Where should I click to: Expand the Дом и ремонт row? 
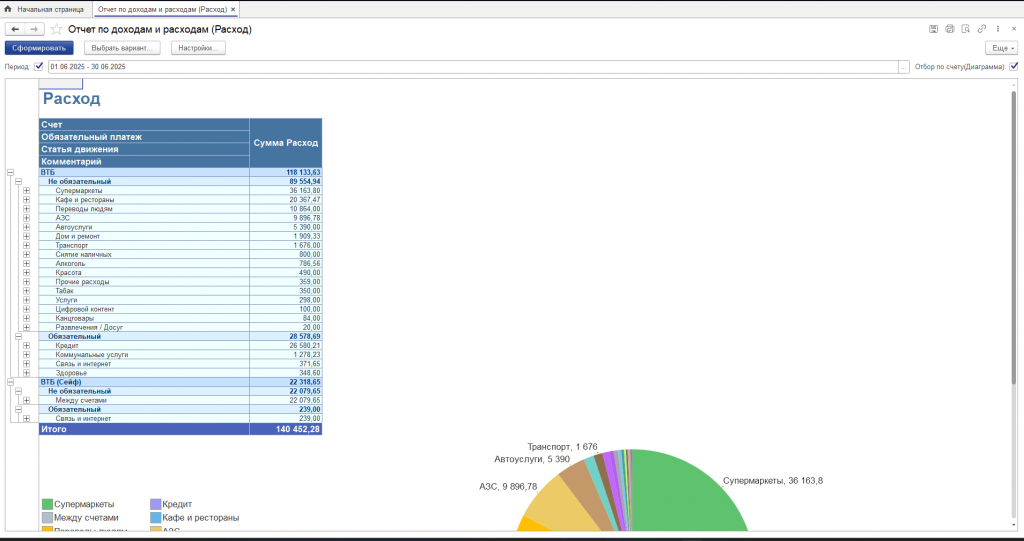click(26, 237)
